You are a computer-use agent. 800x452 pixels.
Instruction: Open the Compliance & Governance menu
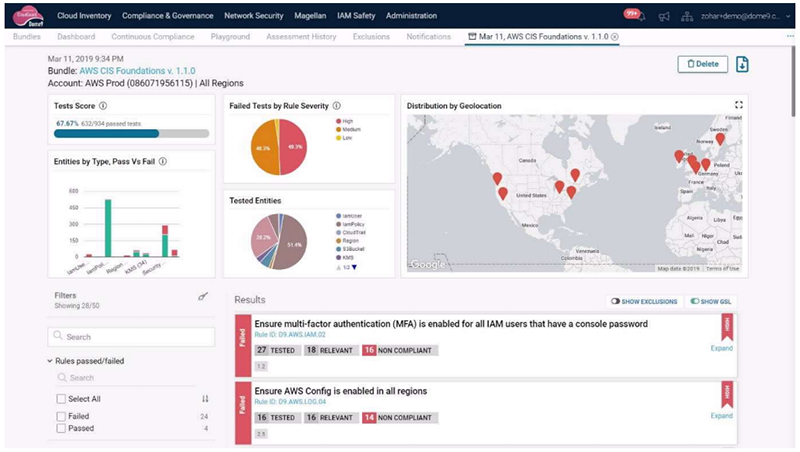point(167,16)
